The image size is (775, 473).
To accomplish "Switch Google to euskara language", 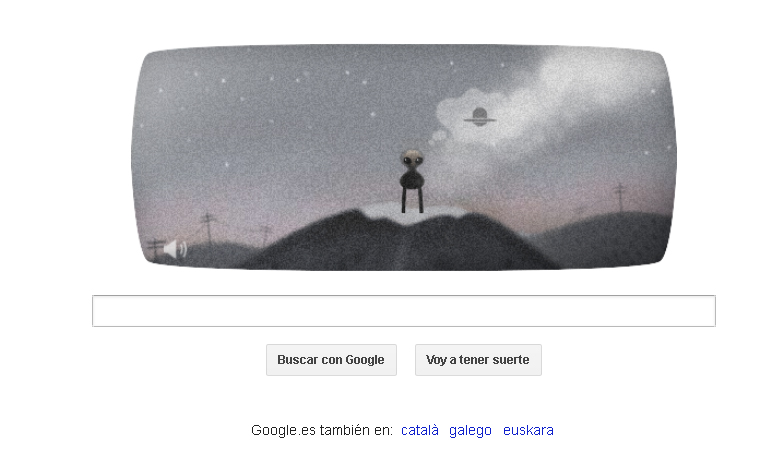I will pos(528,430).
